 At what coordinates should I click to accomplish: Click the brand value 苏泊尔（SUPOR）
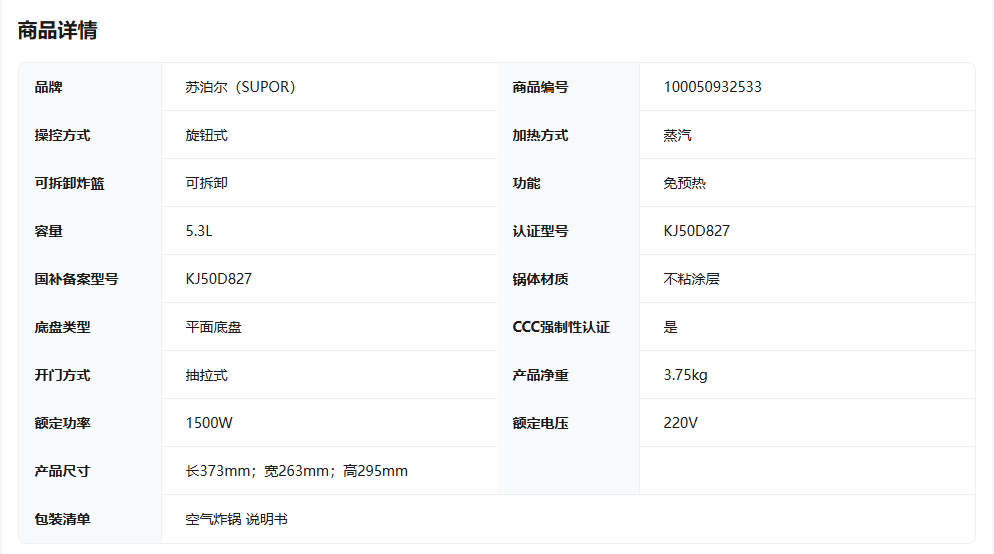pos(240,87)
